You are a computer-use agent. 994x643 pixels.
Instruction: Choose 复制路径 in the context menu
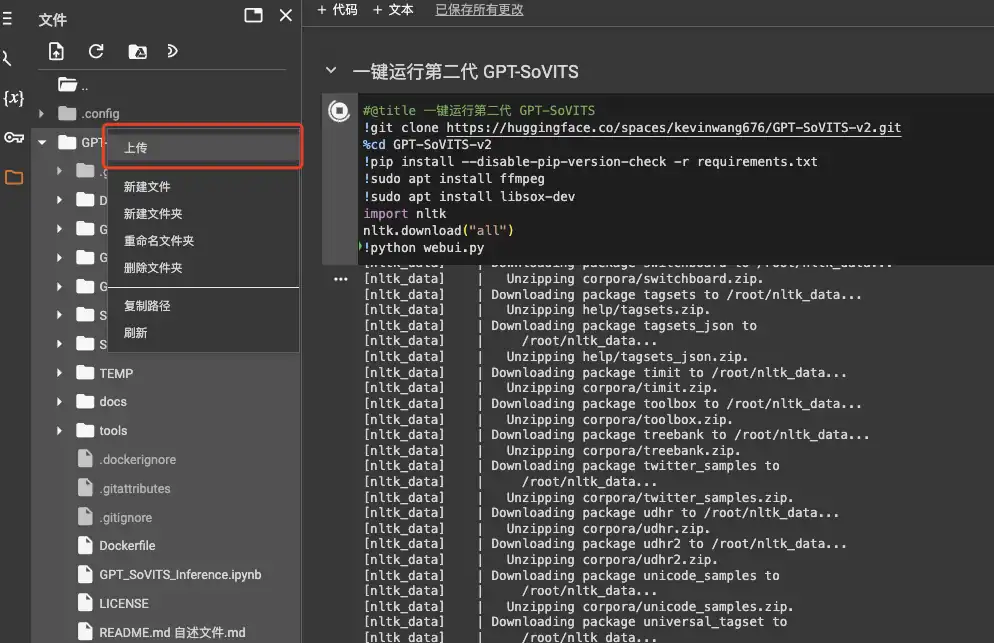[203, 306]
